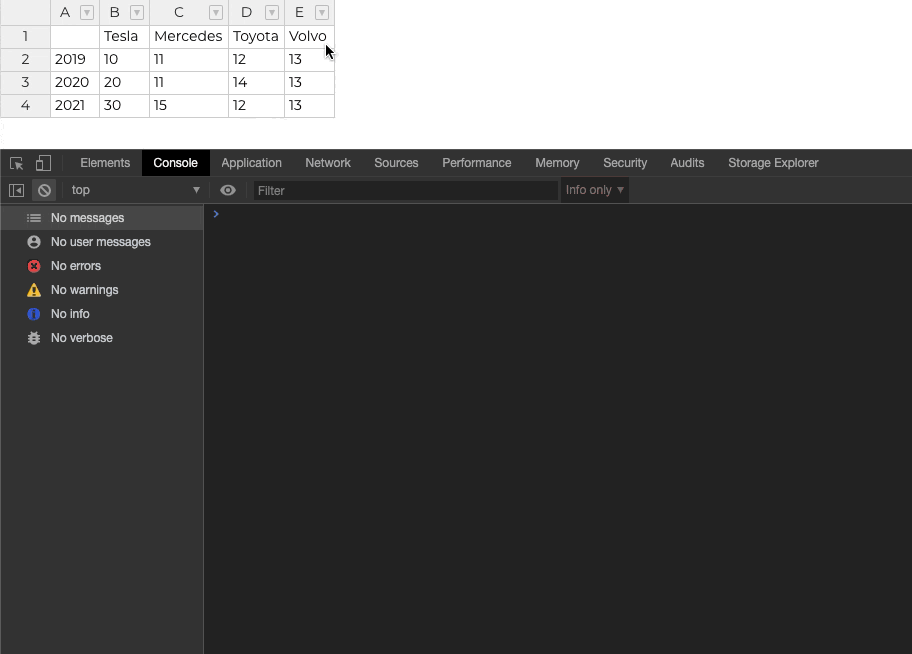Select the empty cell A1
Screen dimensions: 912x654
click(x=75, y=37)
